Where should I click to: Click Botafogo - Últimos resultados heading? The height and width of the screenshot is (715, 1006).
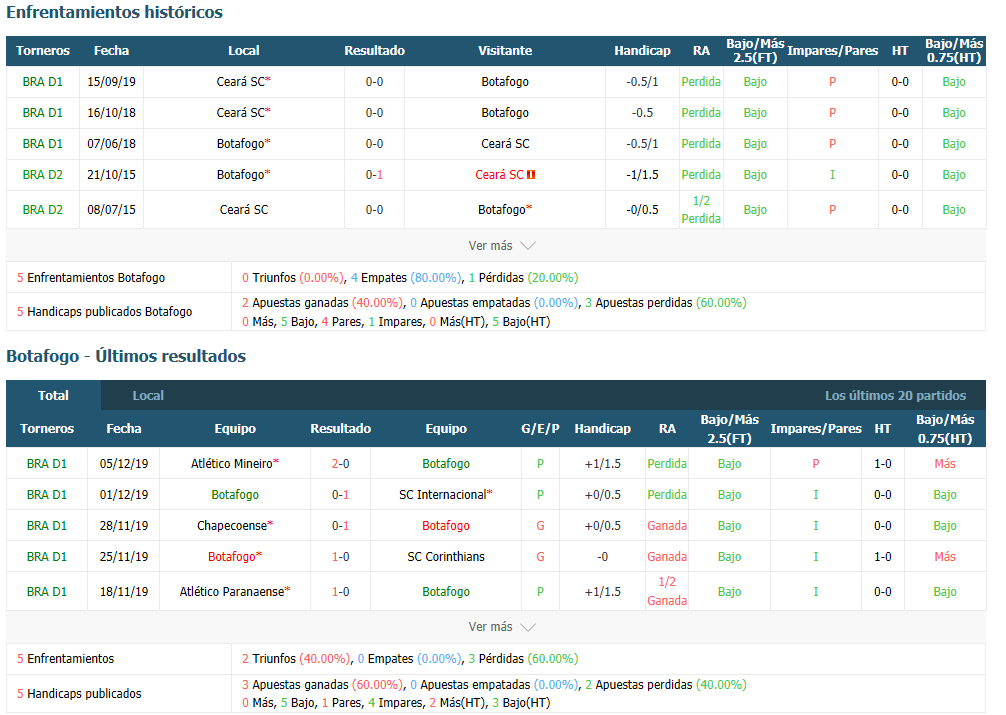tap(126, 356)
